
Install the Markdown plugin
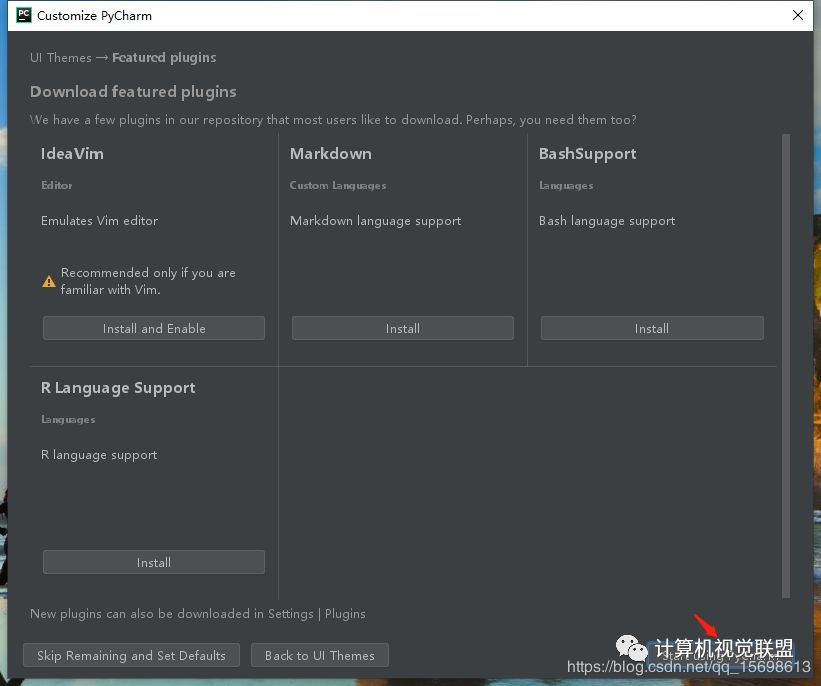(403, 328)
